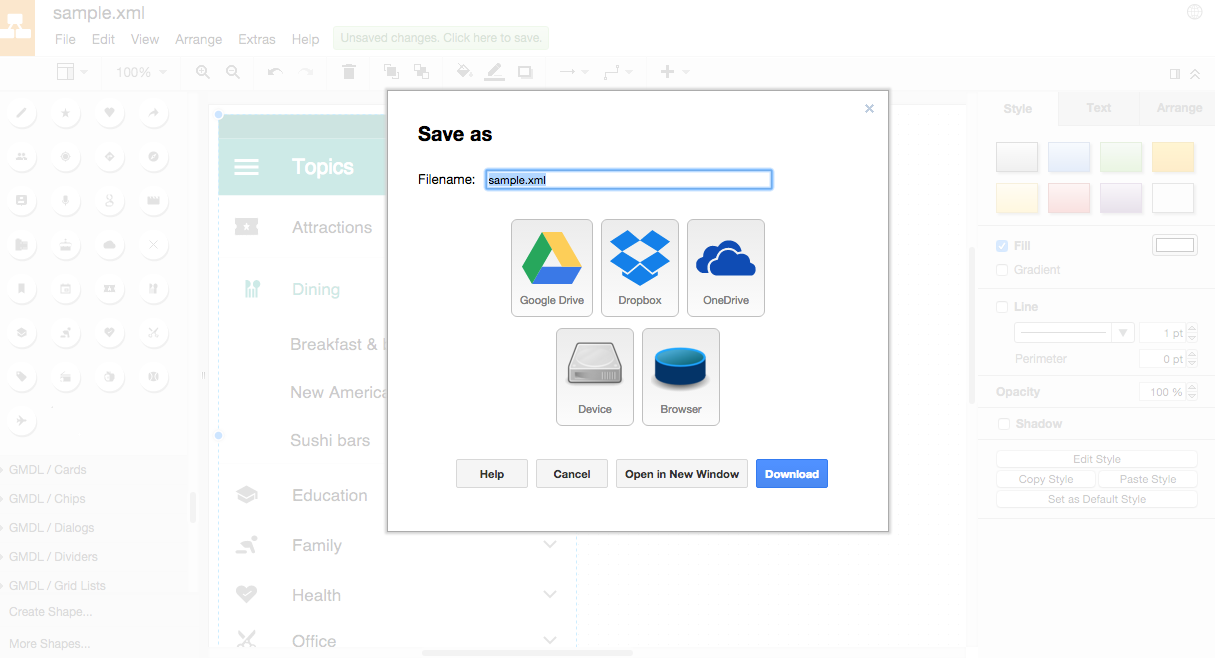Expand the GMDL / Cards section
1215x658 pixels.
coord(48,470)
